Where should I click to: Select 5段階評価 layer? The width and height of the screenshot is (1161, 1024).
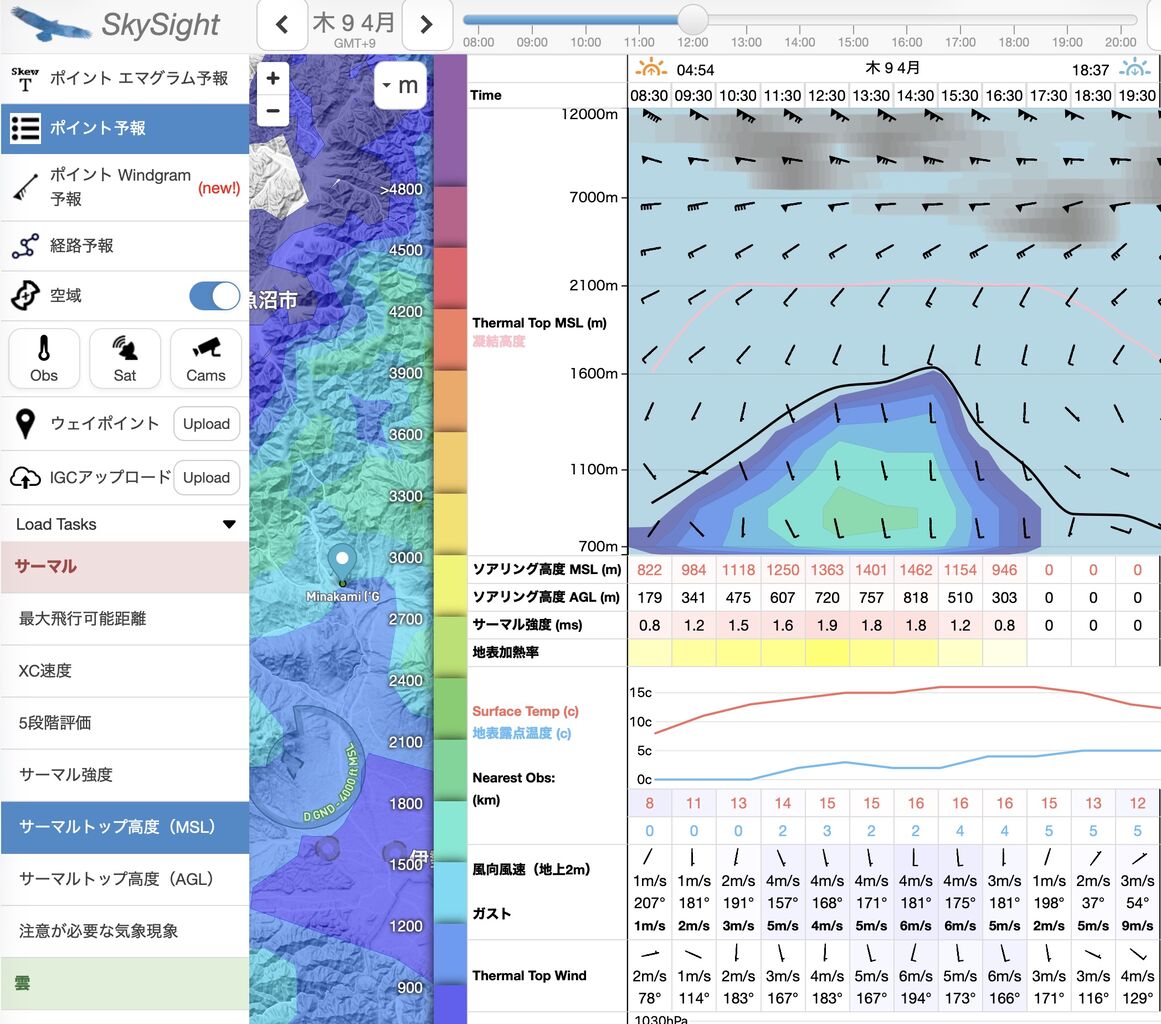tap(124, 723)
